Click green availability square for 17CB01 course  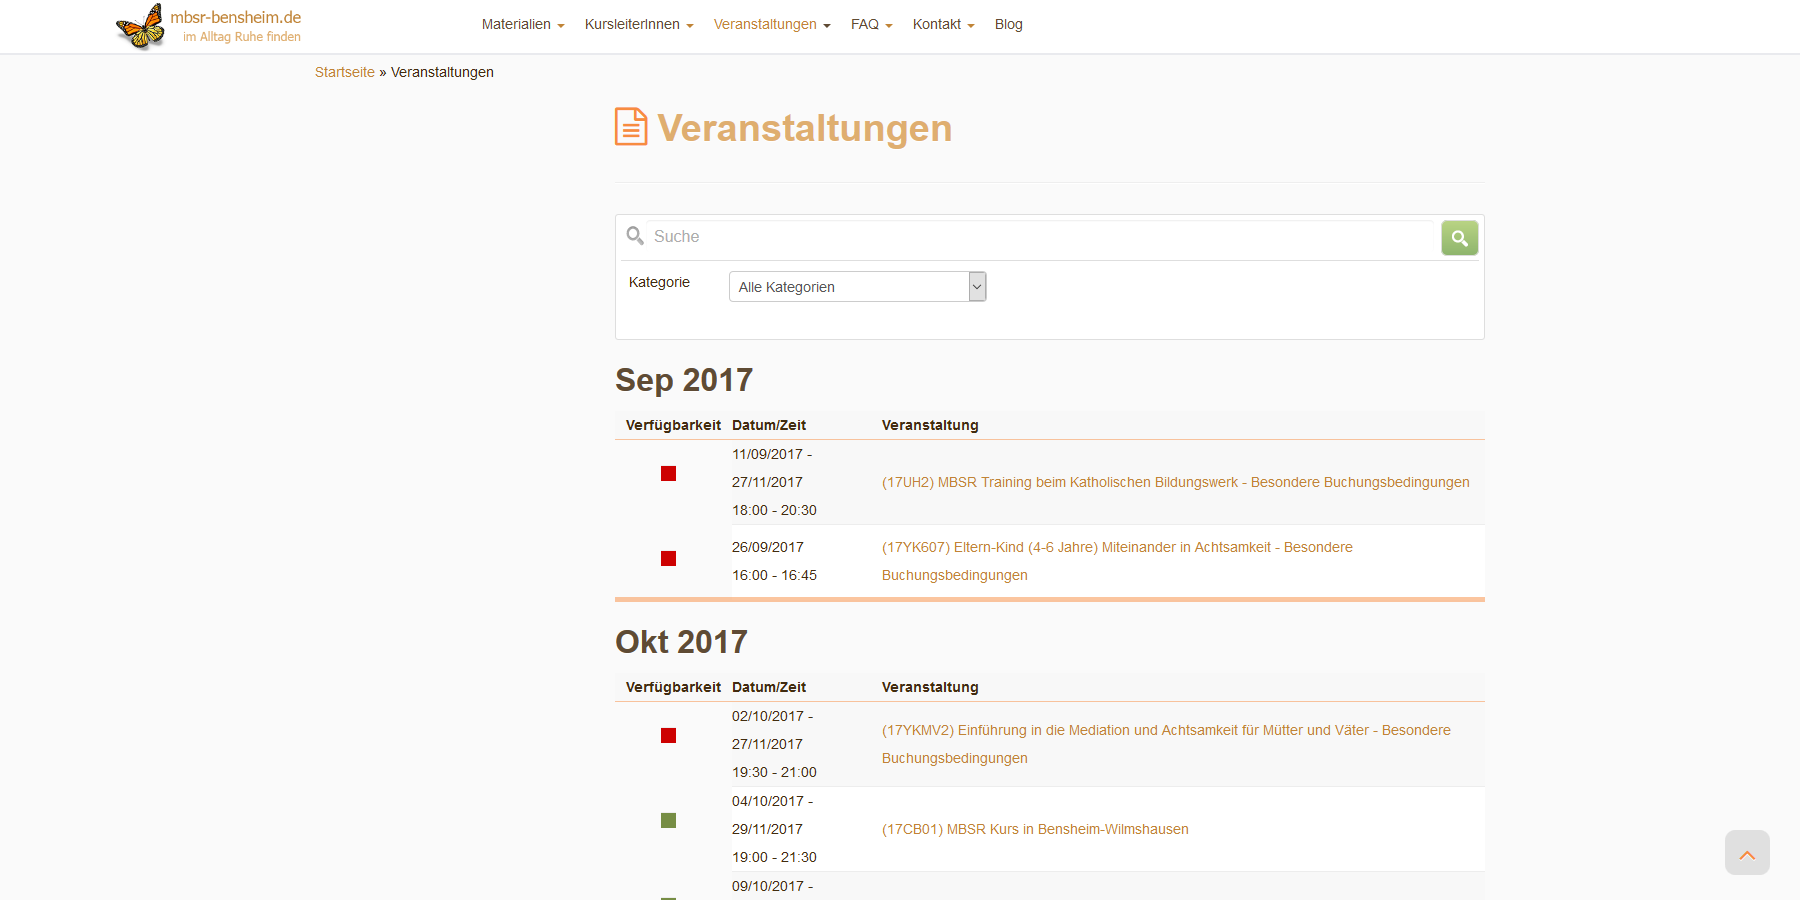click(668, 820)
